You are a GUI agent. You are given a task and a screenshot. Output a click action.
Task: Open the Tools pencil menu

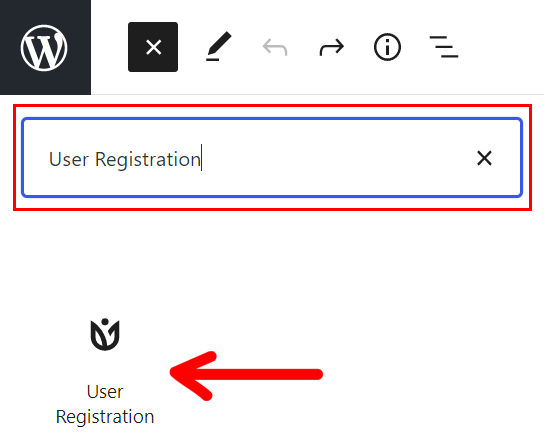tap(219, 47)
